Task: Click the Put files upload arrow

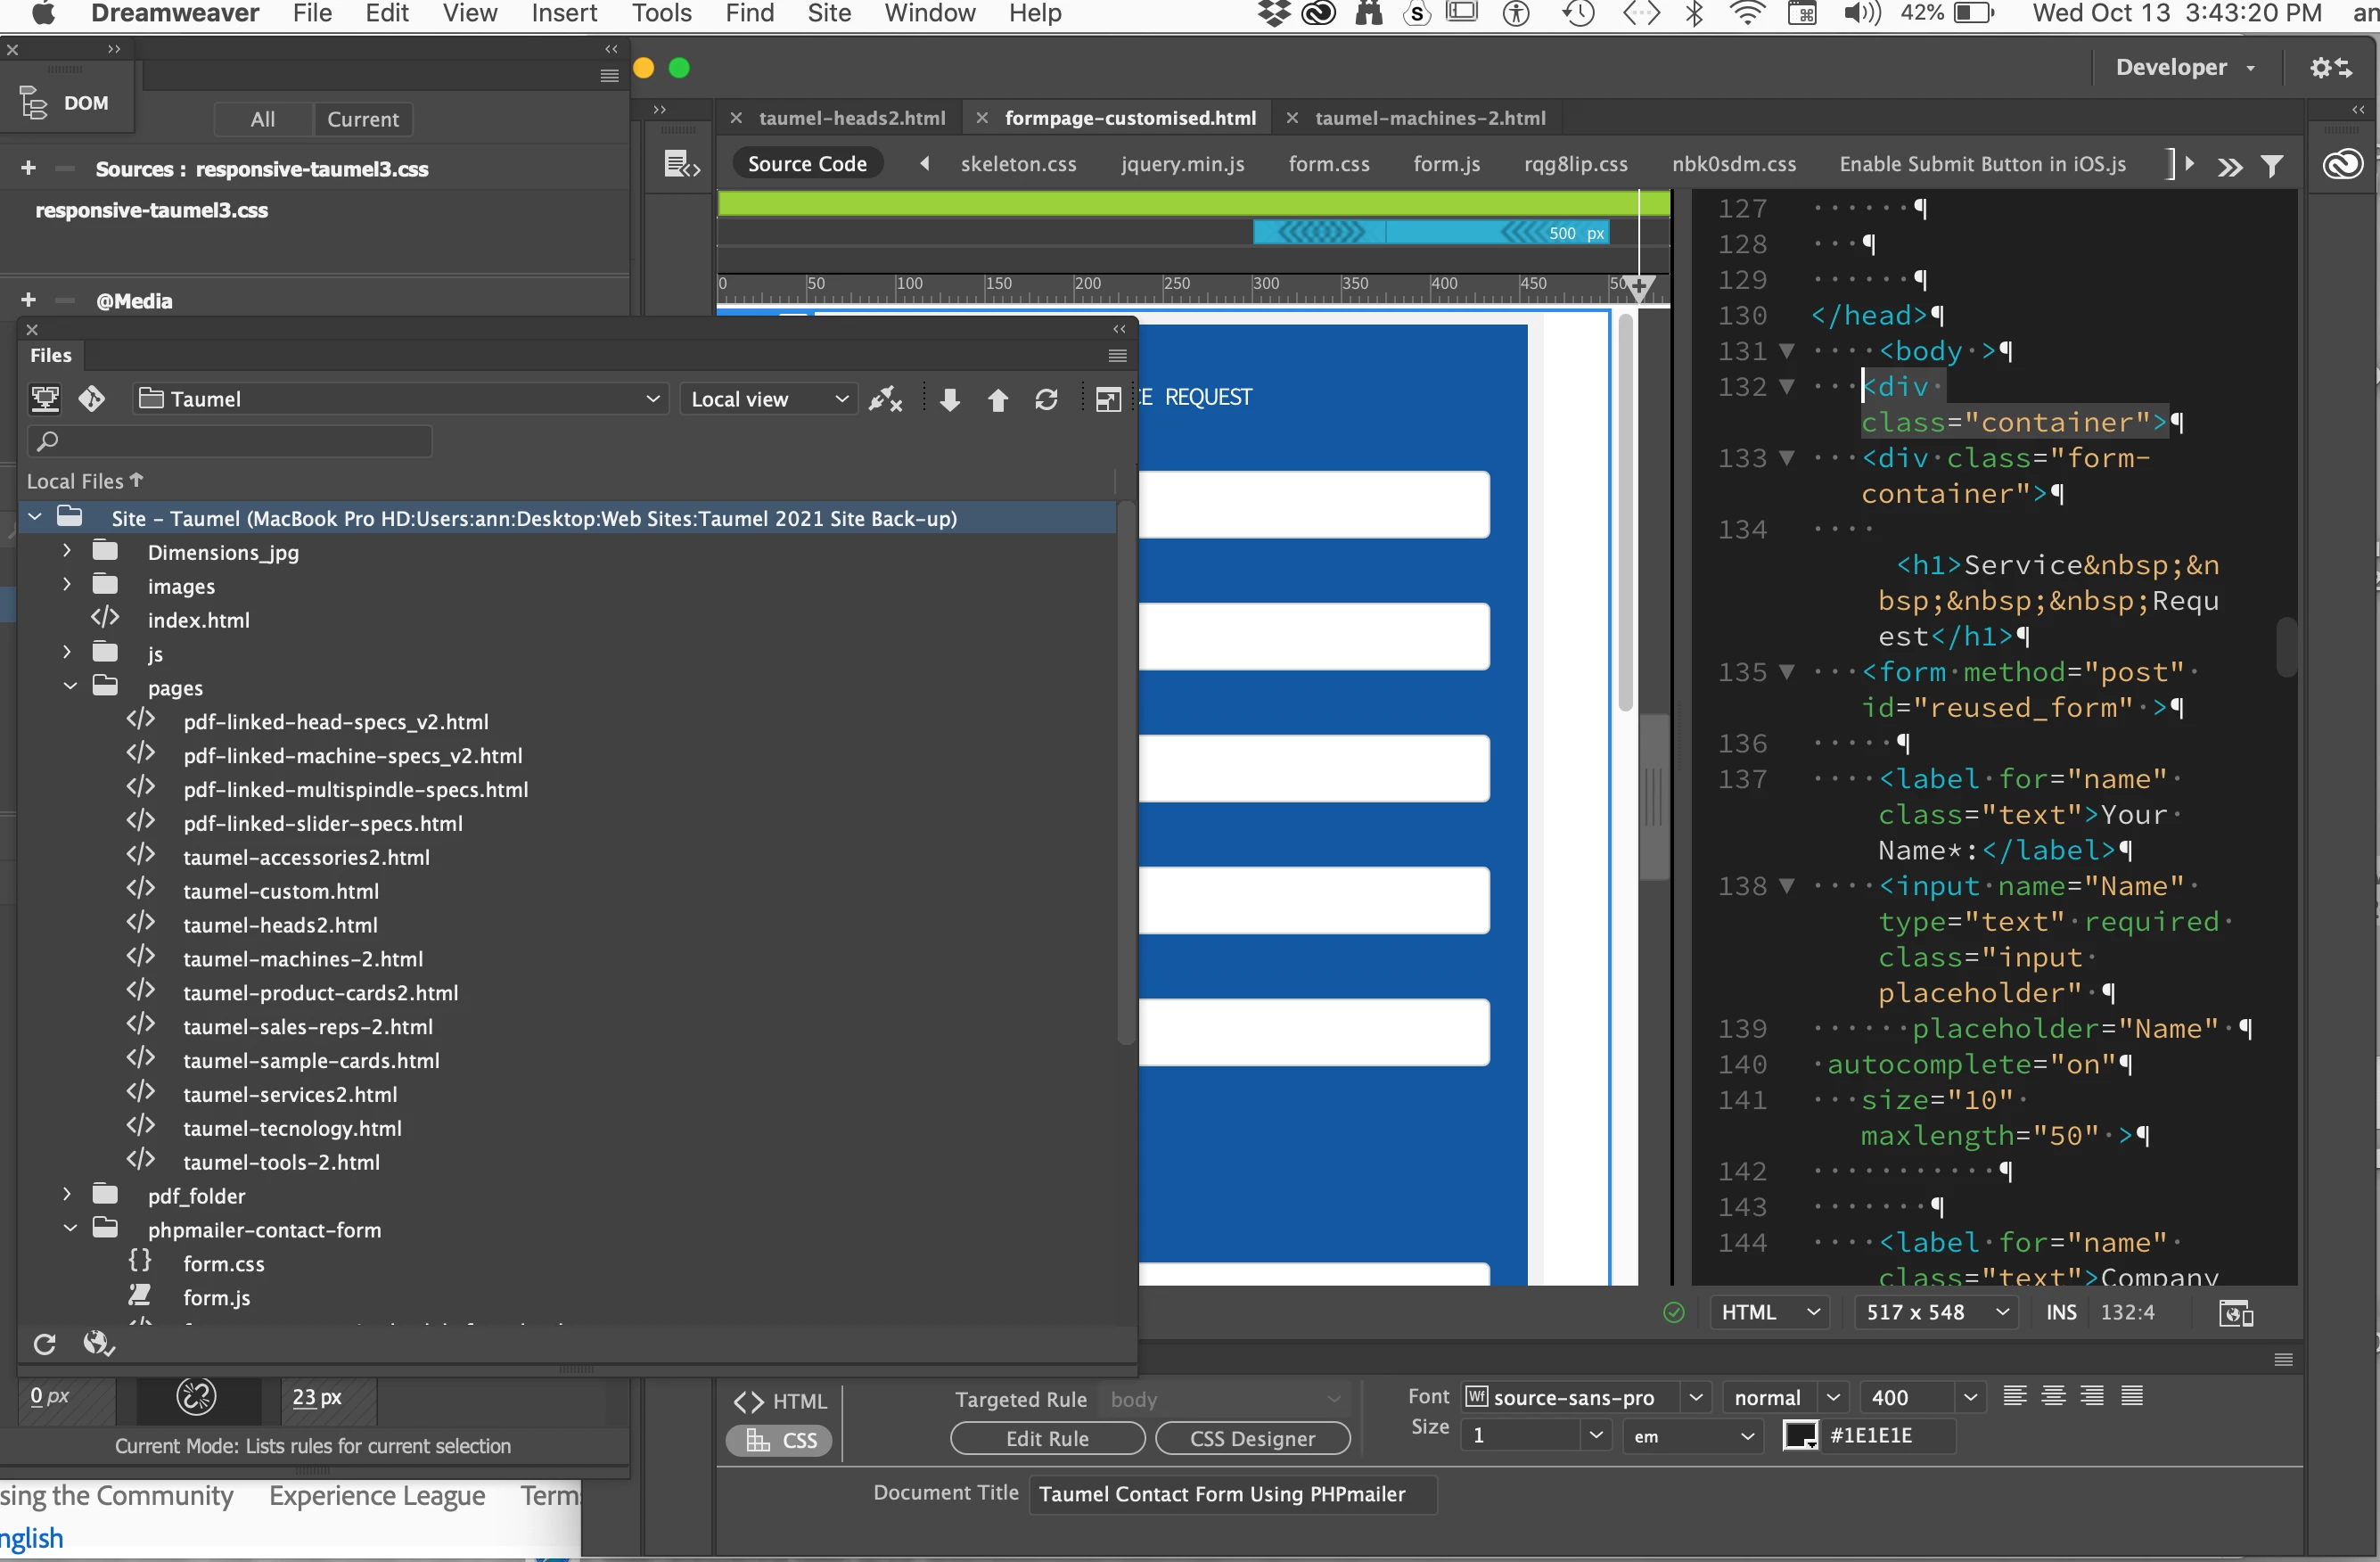Action: click(997, 400)
